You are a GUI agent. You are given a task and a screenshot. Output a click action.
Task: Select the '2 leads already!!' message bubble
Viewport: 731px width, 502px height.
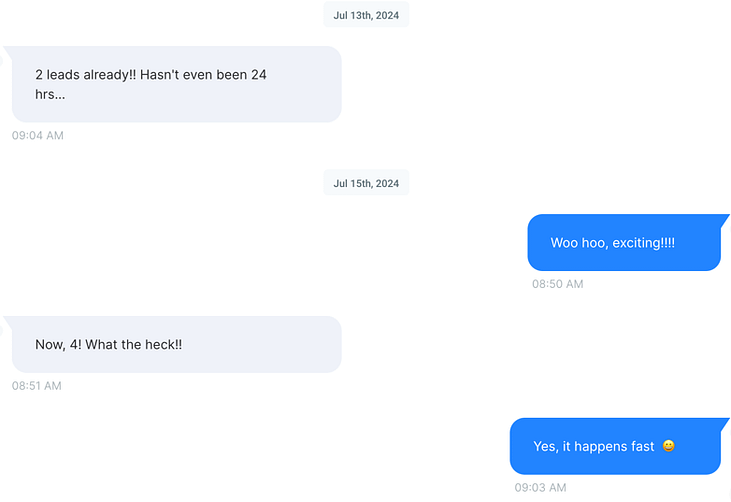click(177, 84)
